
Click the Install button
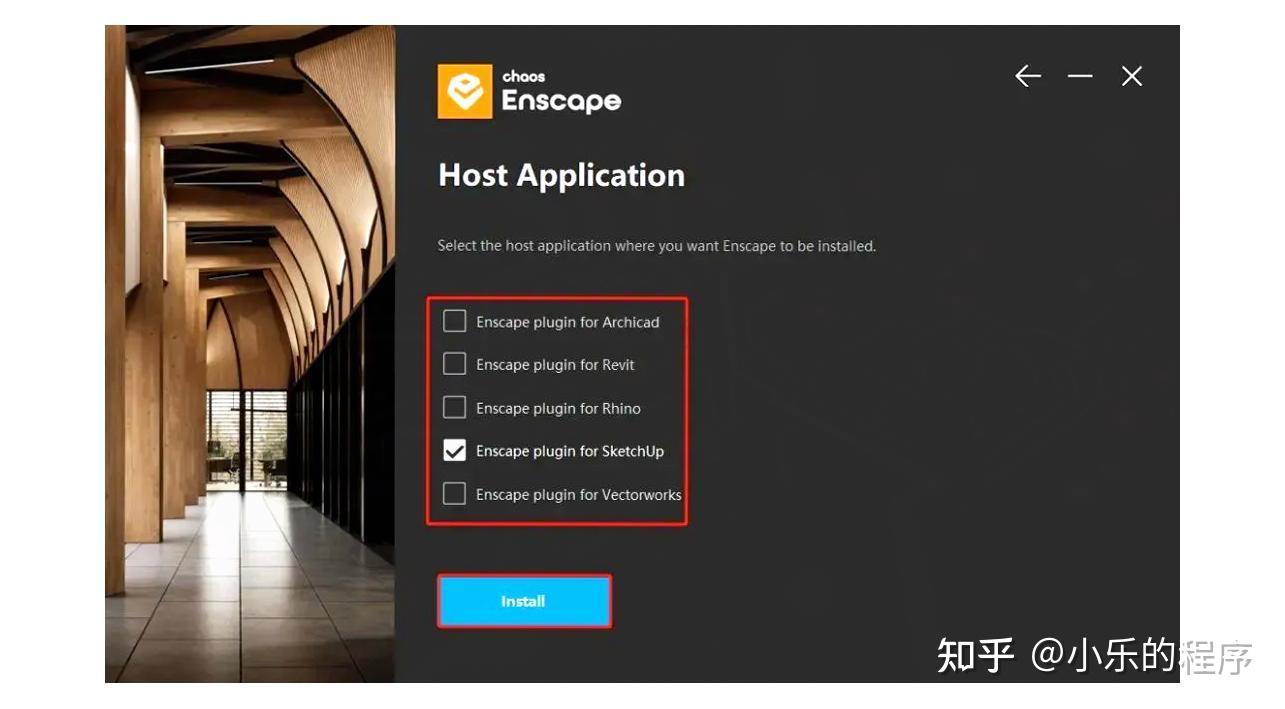click(524, 601)
